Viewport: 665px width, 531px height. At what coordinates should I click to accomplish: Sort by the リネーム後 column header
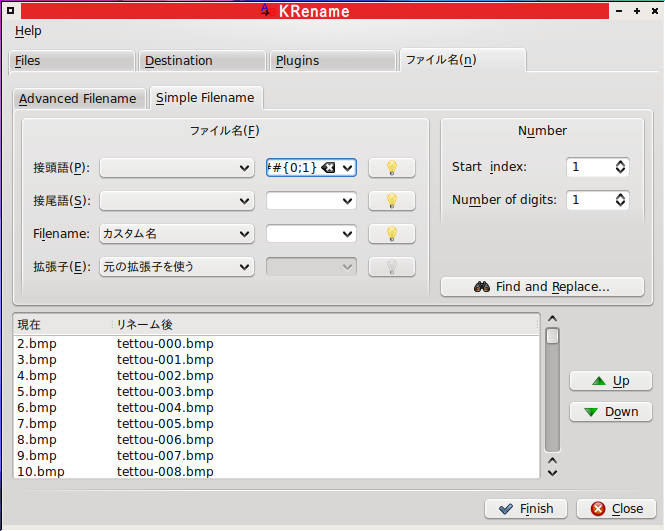click(x=326, y=324)
